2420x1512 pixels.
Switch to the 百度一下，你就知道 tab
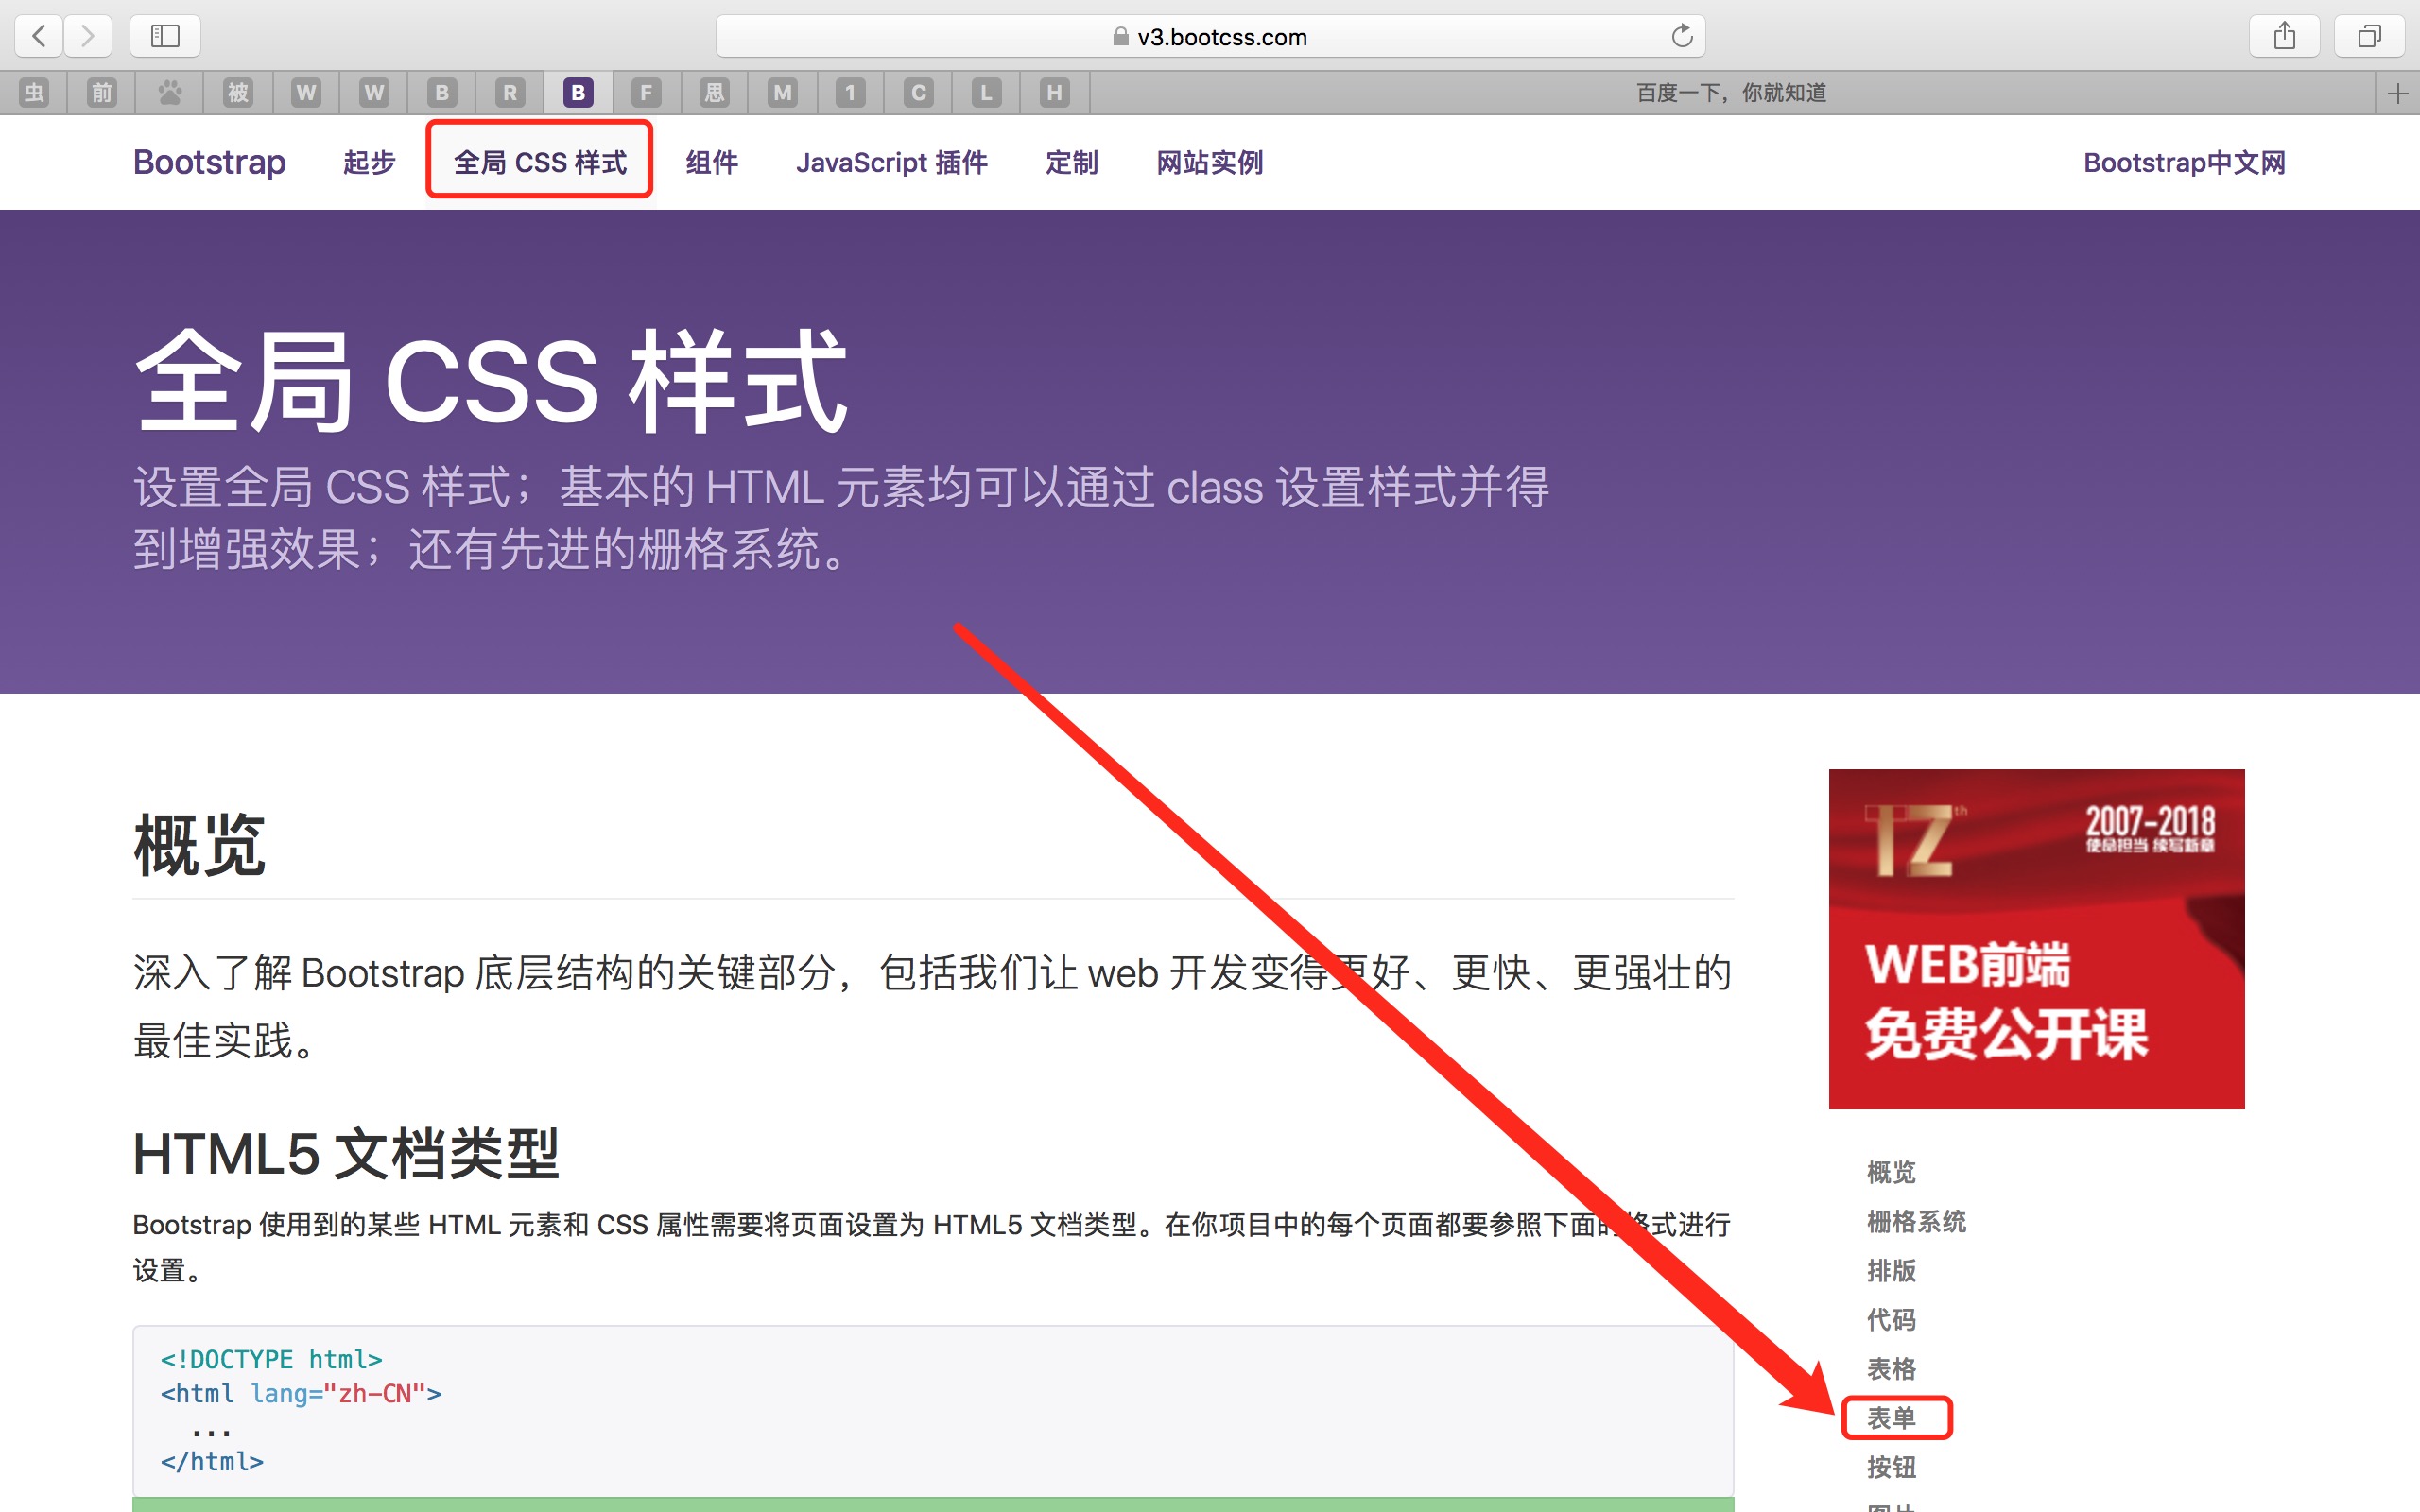click(x=1730, y=93)
